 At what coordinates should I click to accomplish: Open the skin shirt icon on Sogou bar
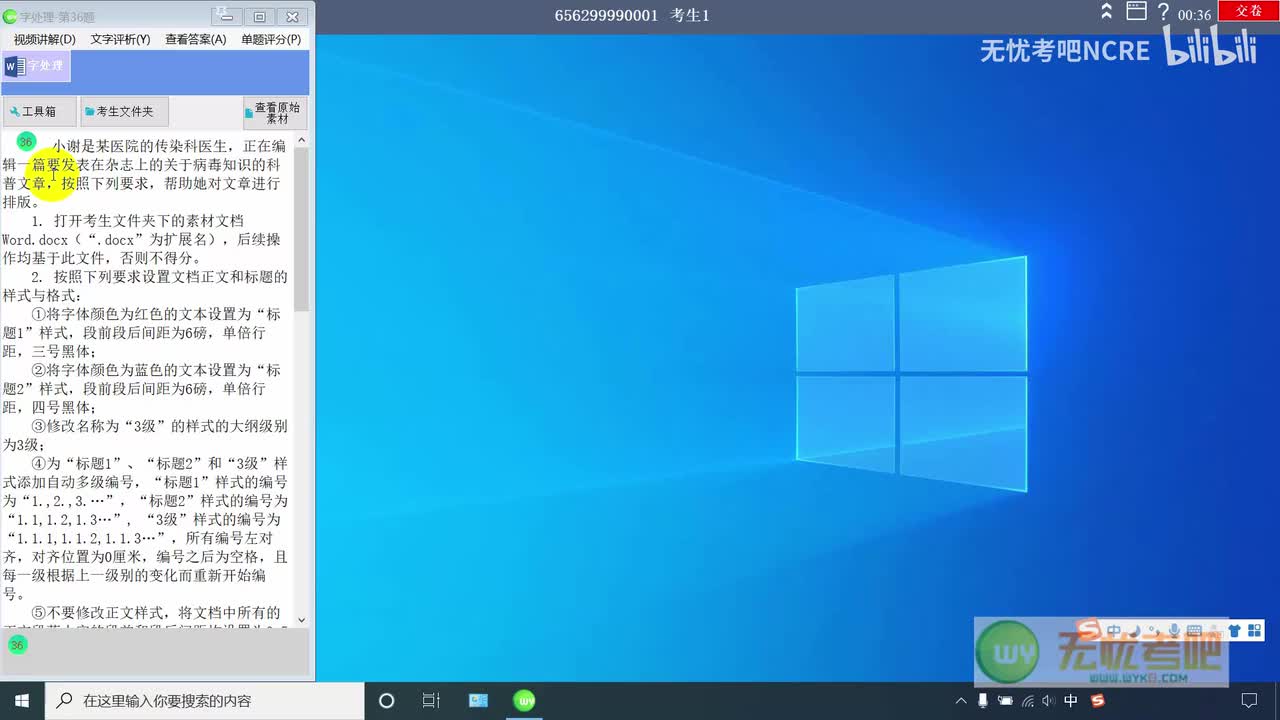pos(1233,631)
